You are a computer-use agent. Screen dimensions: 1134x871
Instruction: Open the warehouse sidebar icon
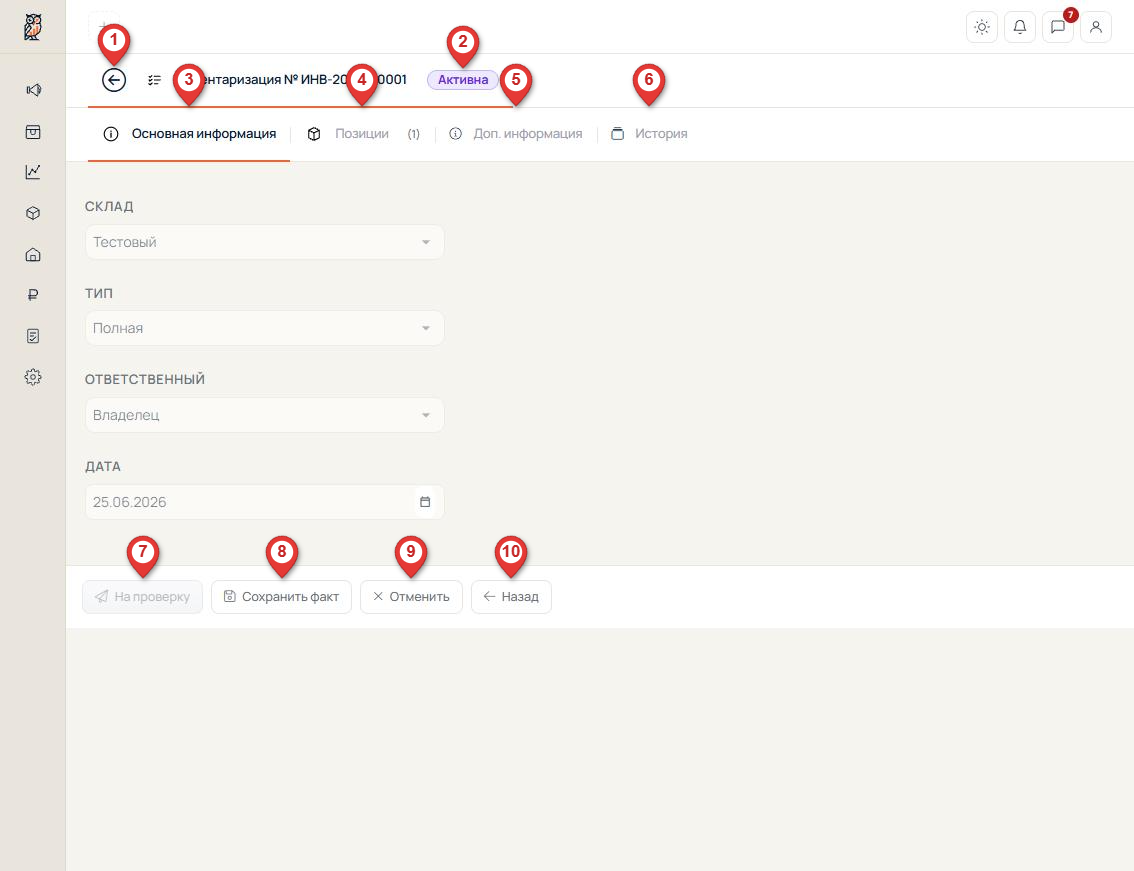[33, 255]
